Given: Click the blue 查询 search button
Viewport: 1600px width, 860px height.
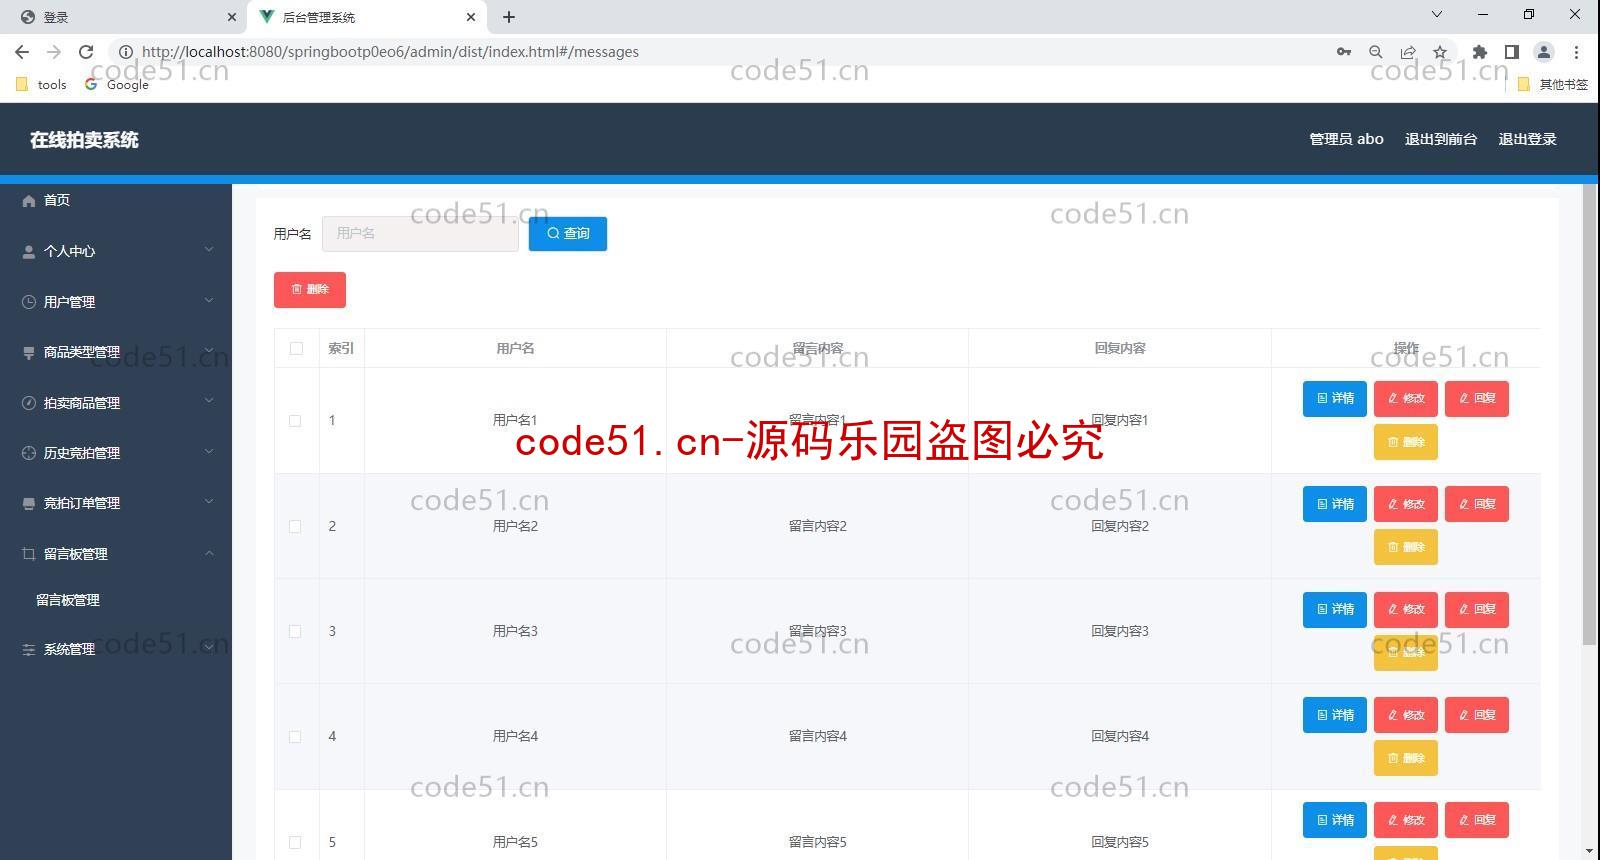Looking at the screenshot, I should coord(568,234).
